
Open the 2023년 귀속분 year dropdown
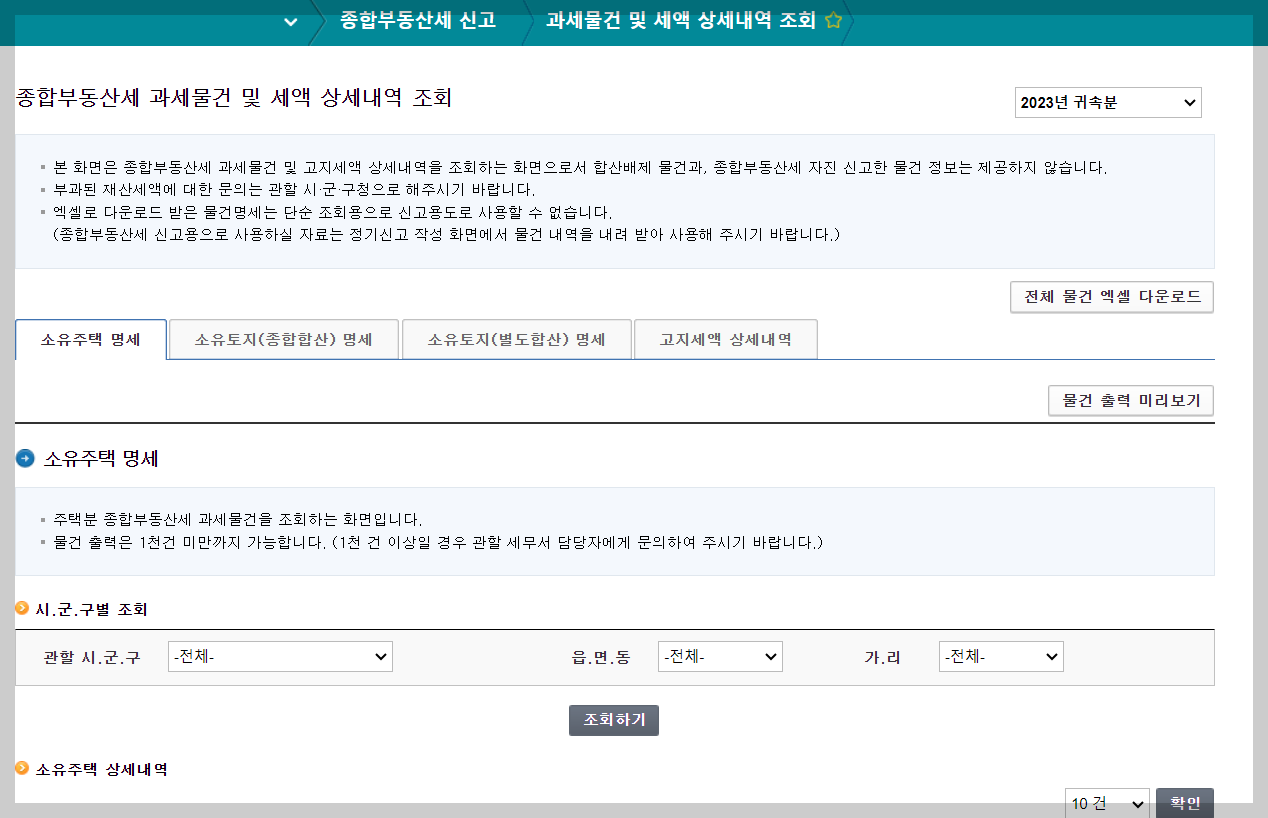coord(1110,102)
